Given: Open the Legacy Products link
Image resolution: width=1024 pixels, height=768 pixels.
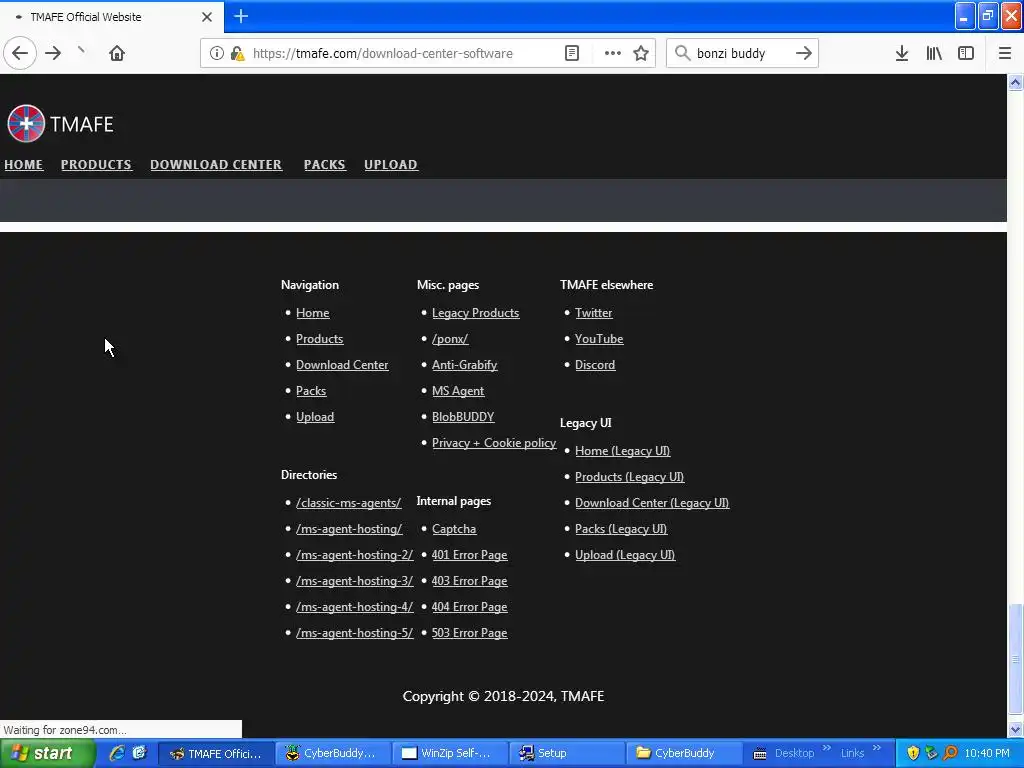Looking at the screenshot, I should point(475,313).
